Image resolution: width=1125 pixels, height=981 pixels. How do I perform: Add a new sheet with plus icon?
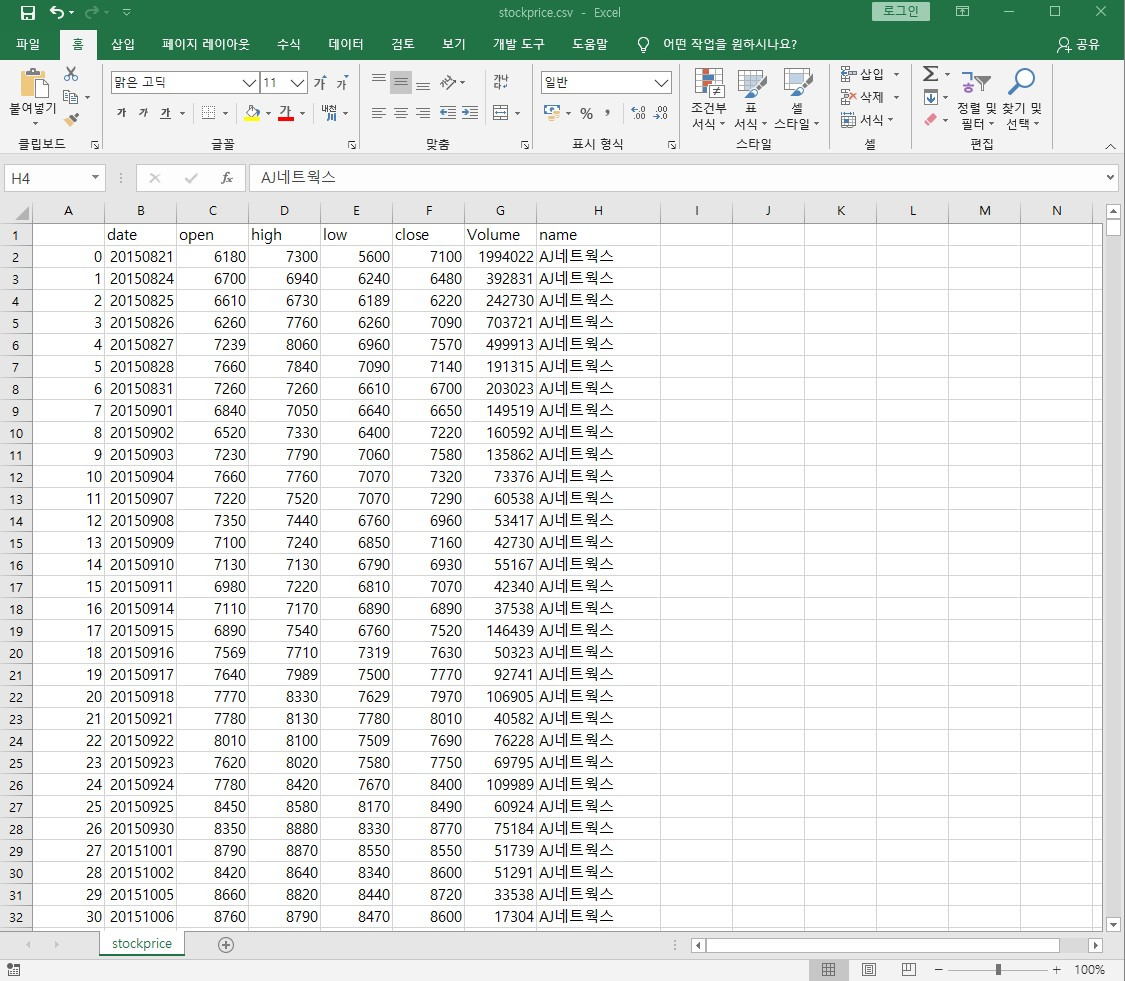click(x=226, y=944)
